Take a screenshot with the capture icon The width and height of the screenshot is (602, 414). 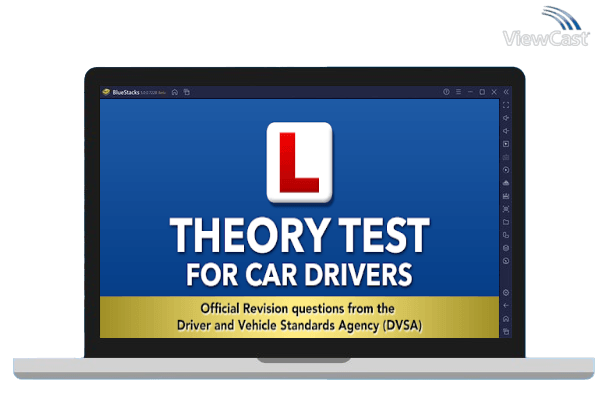506,209
